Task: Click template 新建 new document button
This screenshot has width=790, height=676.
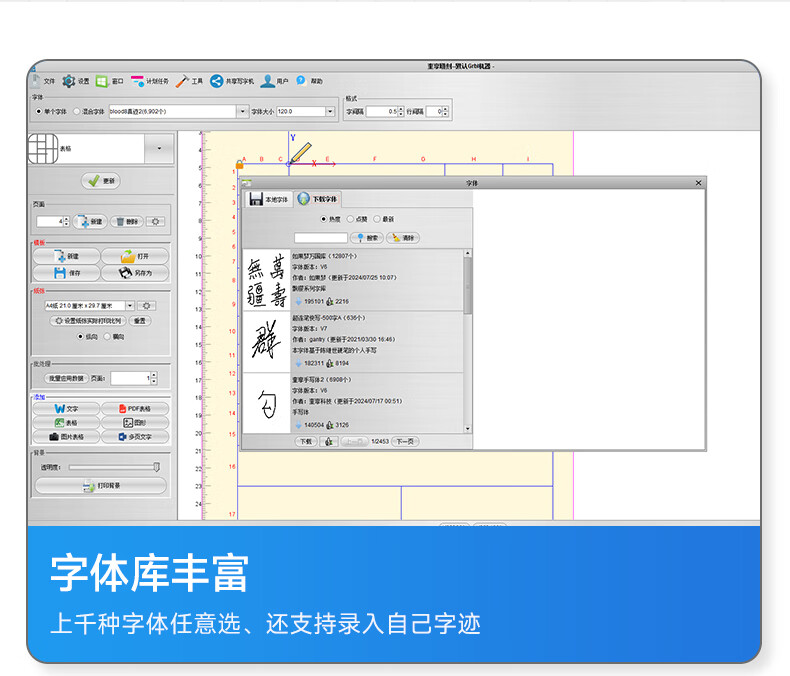Action: coord(67,256)
